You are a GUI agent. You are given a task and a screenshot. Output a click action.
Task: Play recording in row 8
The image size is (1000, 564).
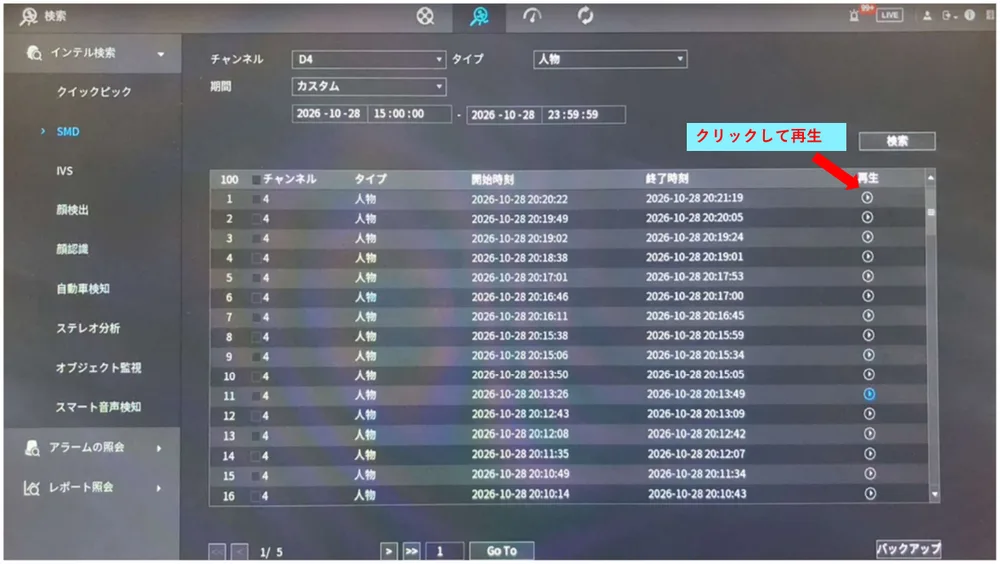(x=869, y=335)
